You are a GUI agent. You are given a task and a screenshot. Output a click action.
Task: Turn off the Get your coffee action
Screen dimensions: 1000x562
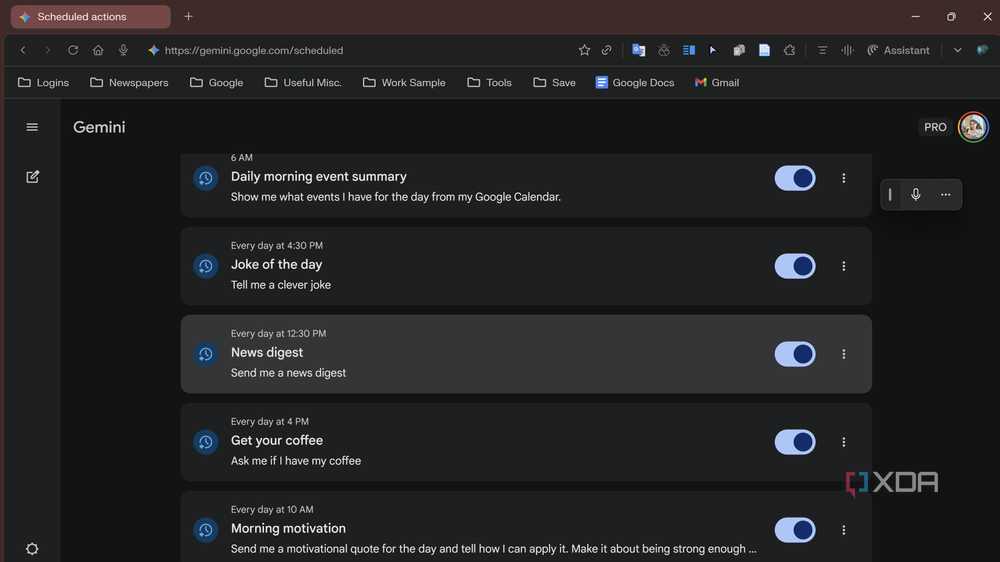[x=795, y=442]
